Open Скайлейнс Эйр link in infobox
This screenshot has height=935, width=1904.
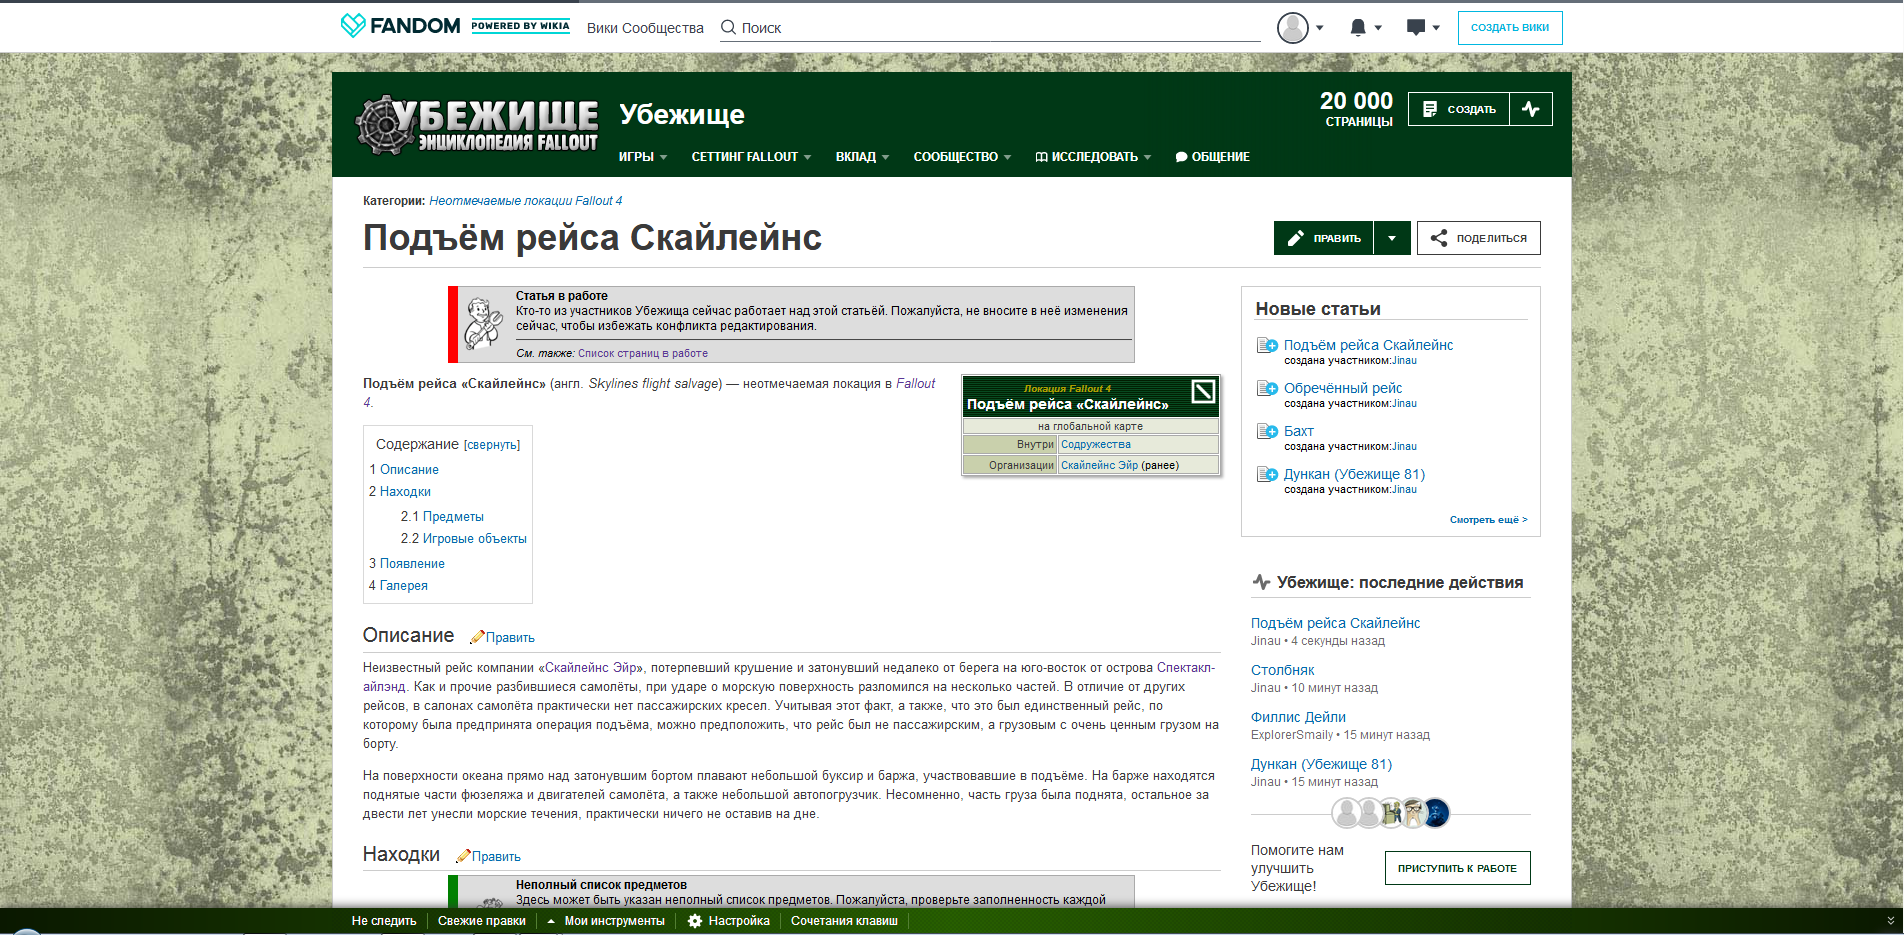(1099, 465)
